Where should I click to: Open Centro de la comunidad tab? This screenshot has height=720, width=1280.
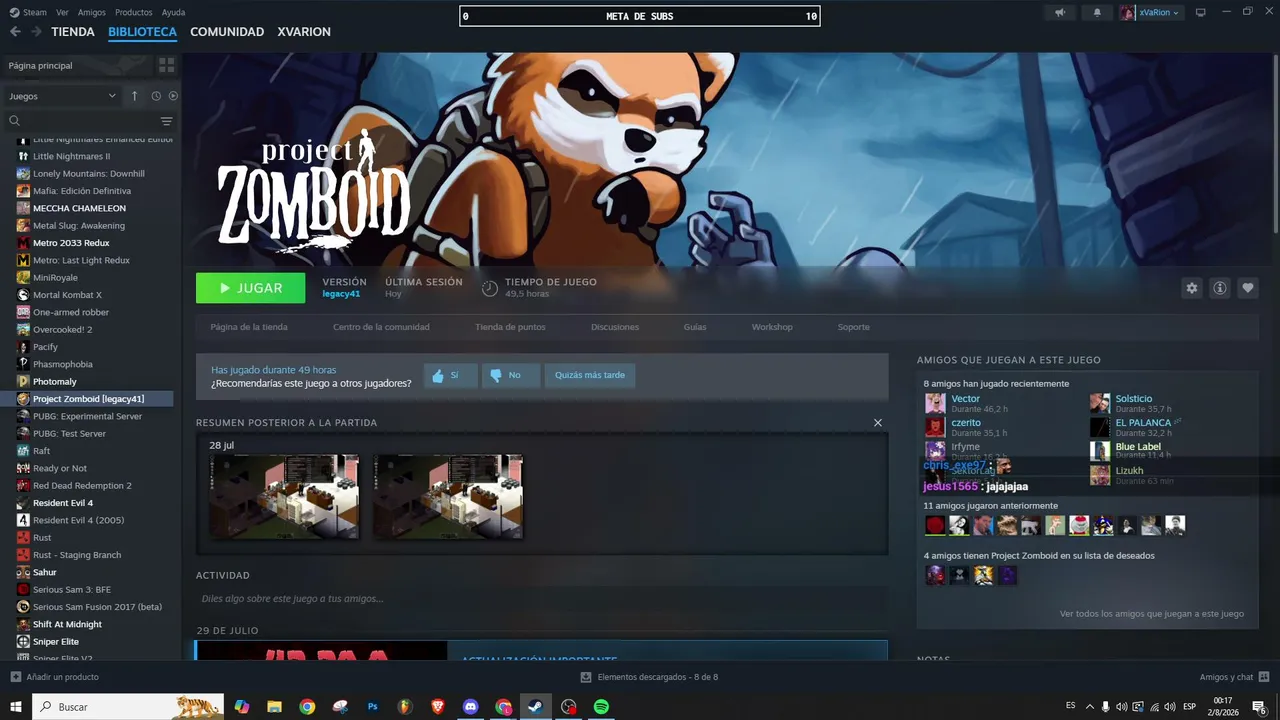(381, 327)
